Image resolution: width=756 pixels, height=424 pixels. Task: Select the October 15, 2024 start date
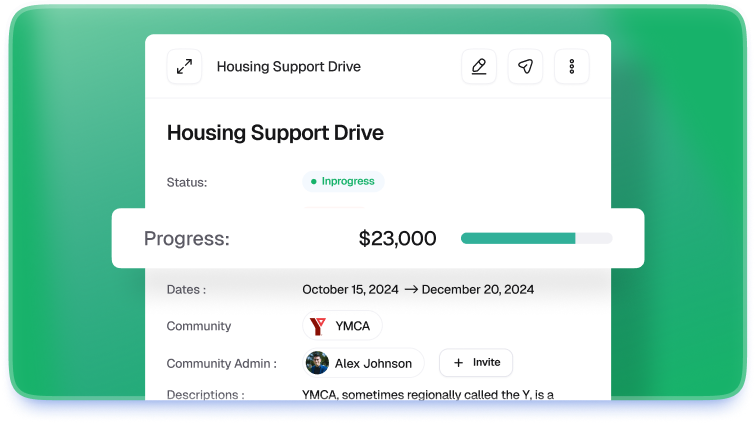tap(350, 290)
